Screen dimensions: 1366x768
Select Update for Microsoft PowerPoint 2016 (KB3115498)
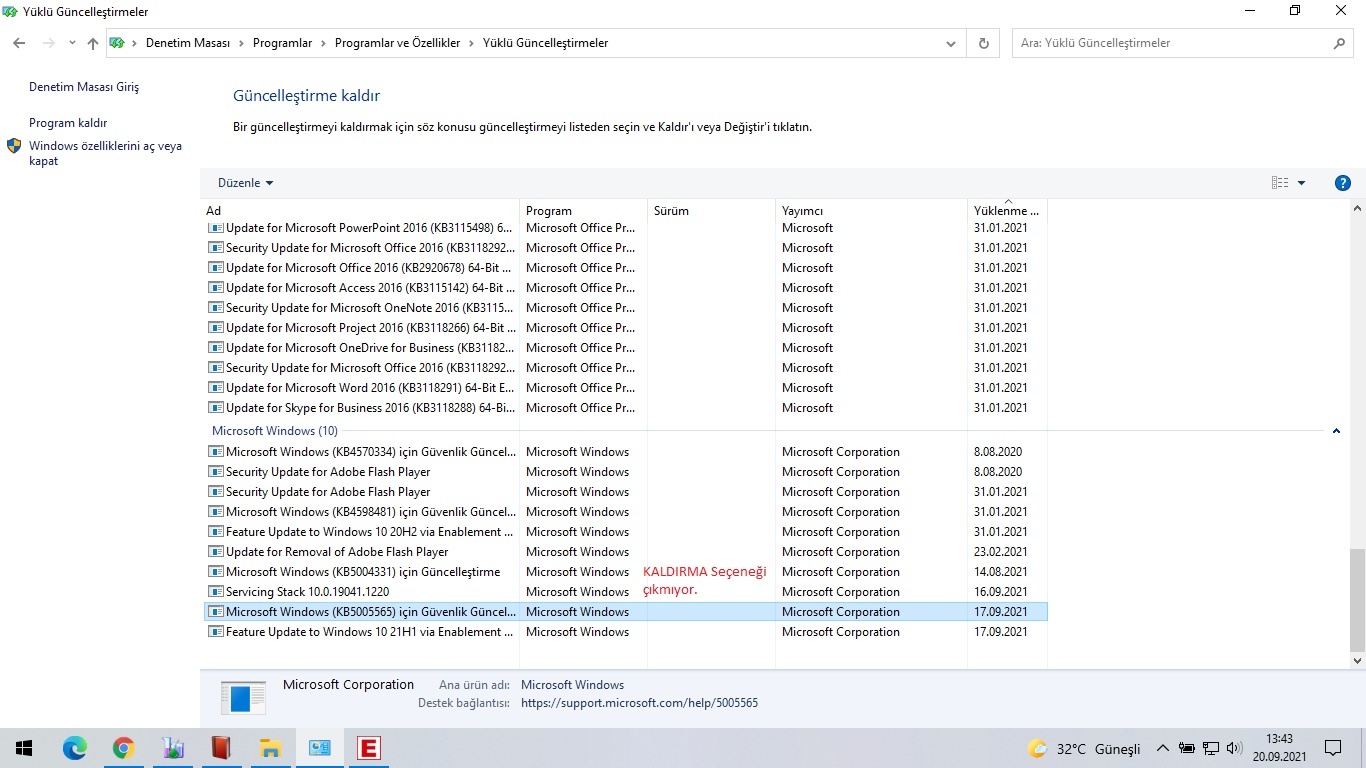(x=626, y=228)
